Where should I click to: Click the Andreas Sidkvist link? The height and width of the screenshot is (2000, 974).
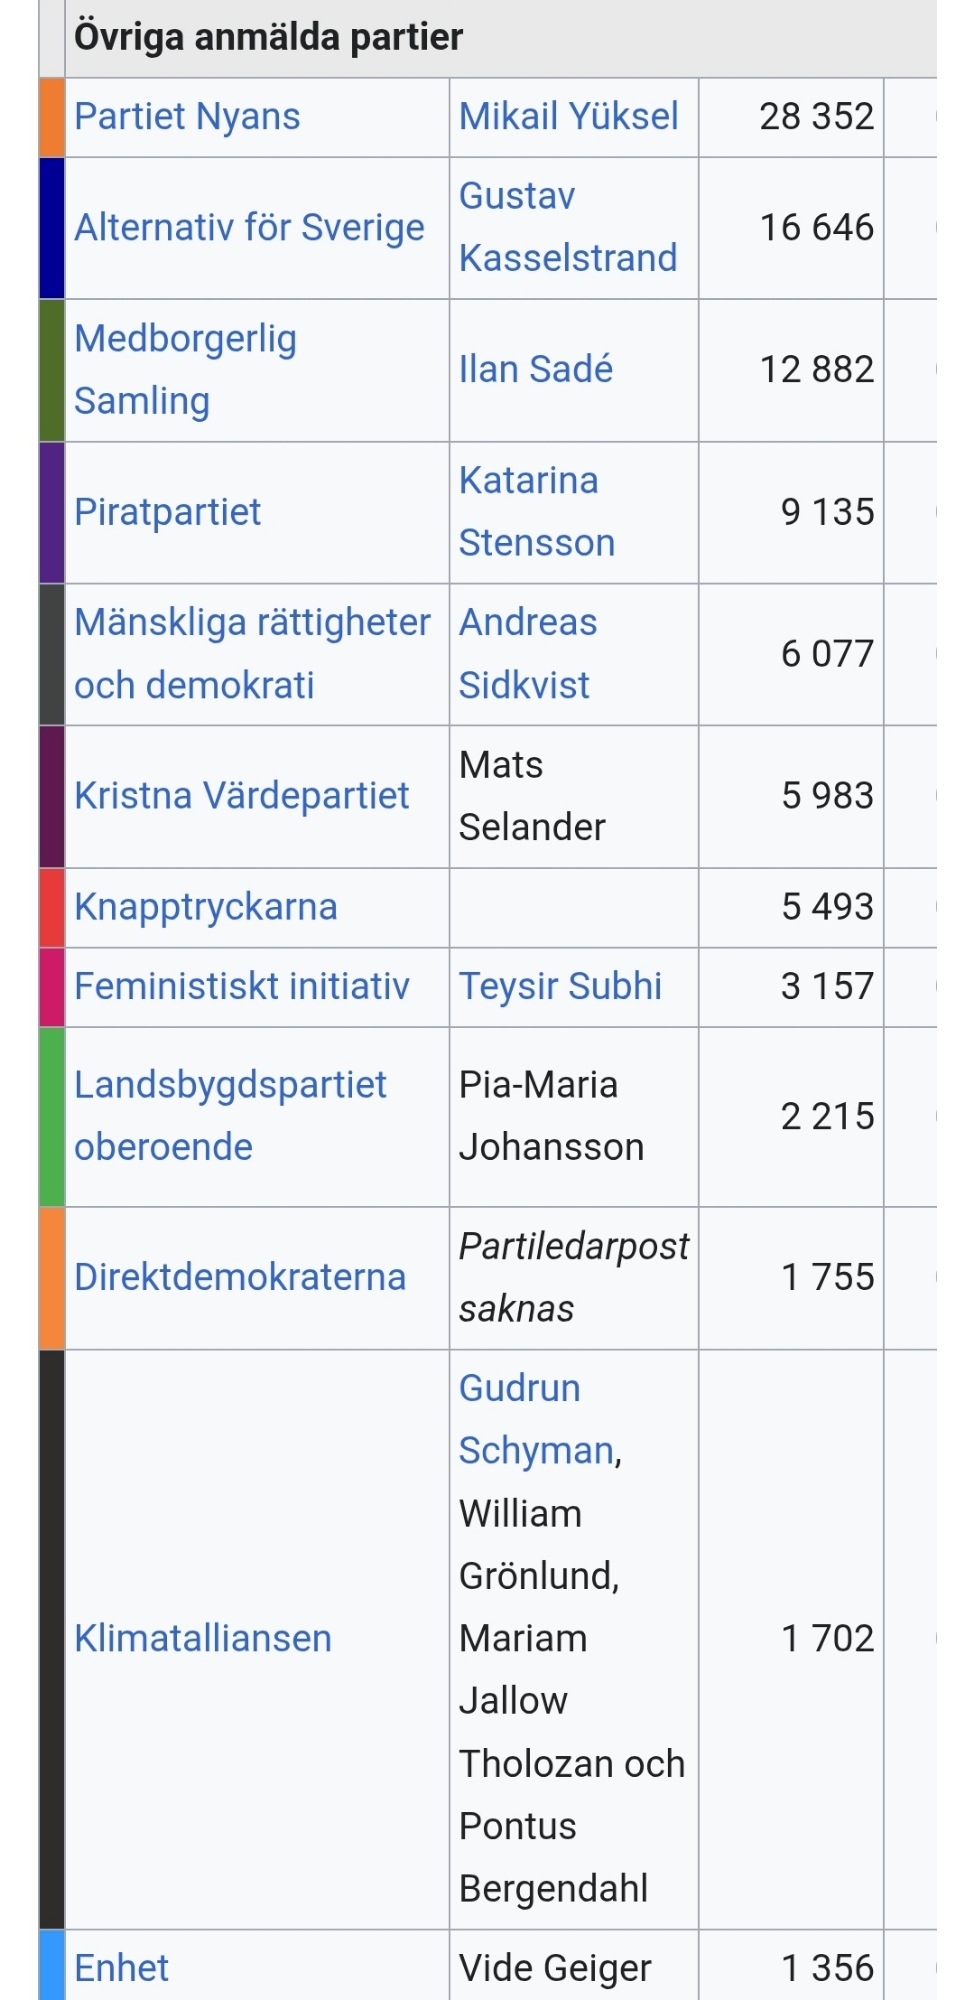click(527, 654)
